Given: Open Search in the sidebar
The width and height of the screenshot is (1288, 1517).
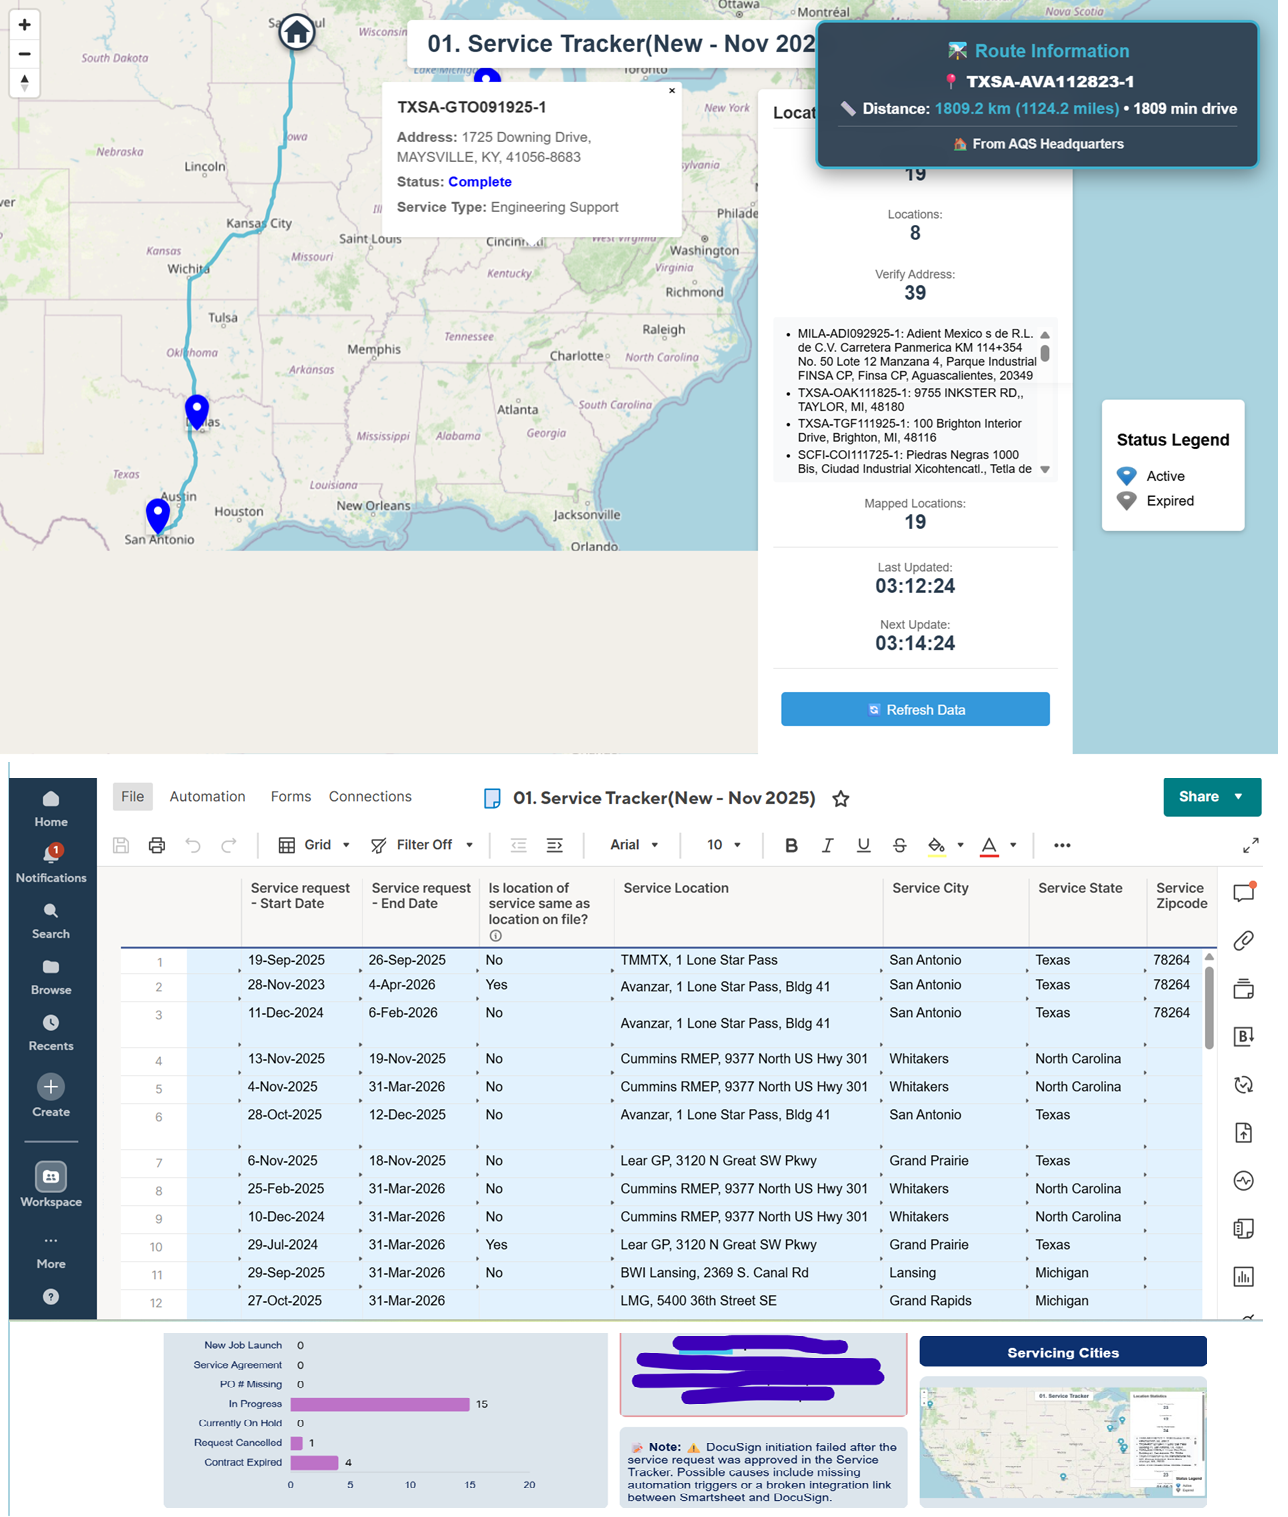Looking at the screenshot, I should tap(51, 921).
